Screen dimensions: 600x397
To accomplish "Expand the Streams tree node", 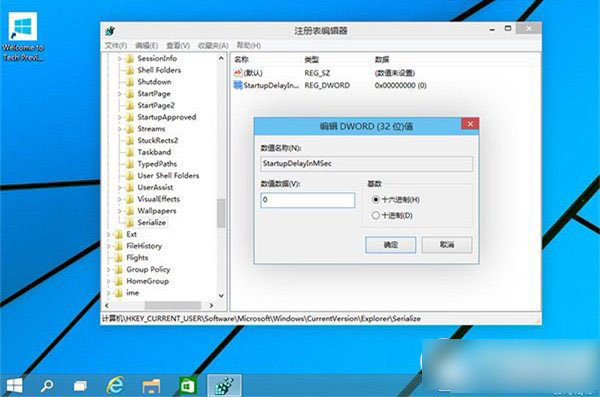I will pos(119,129).
